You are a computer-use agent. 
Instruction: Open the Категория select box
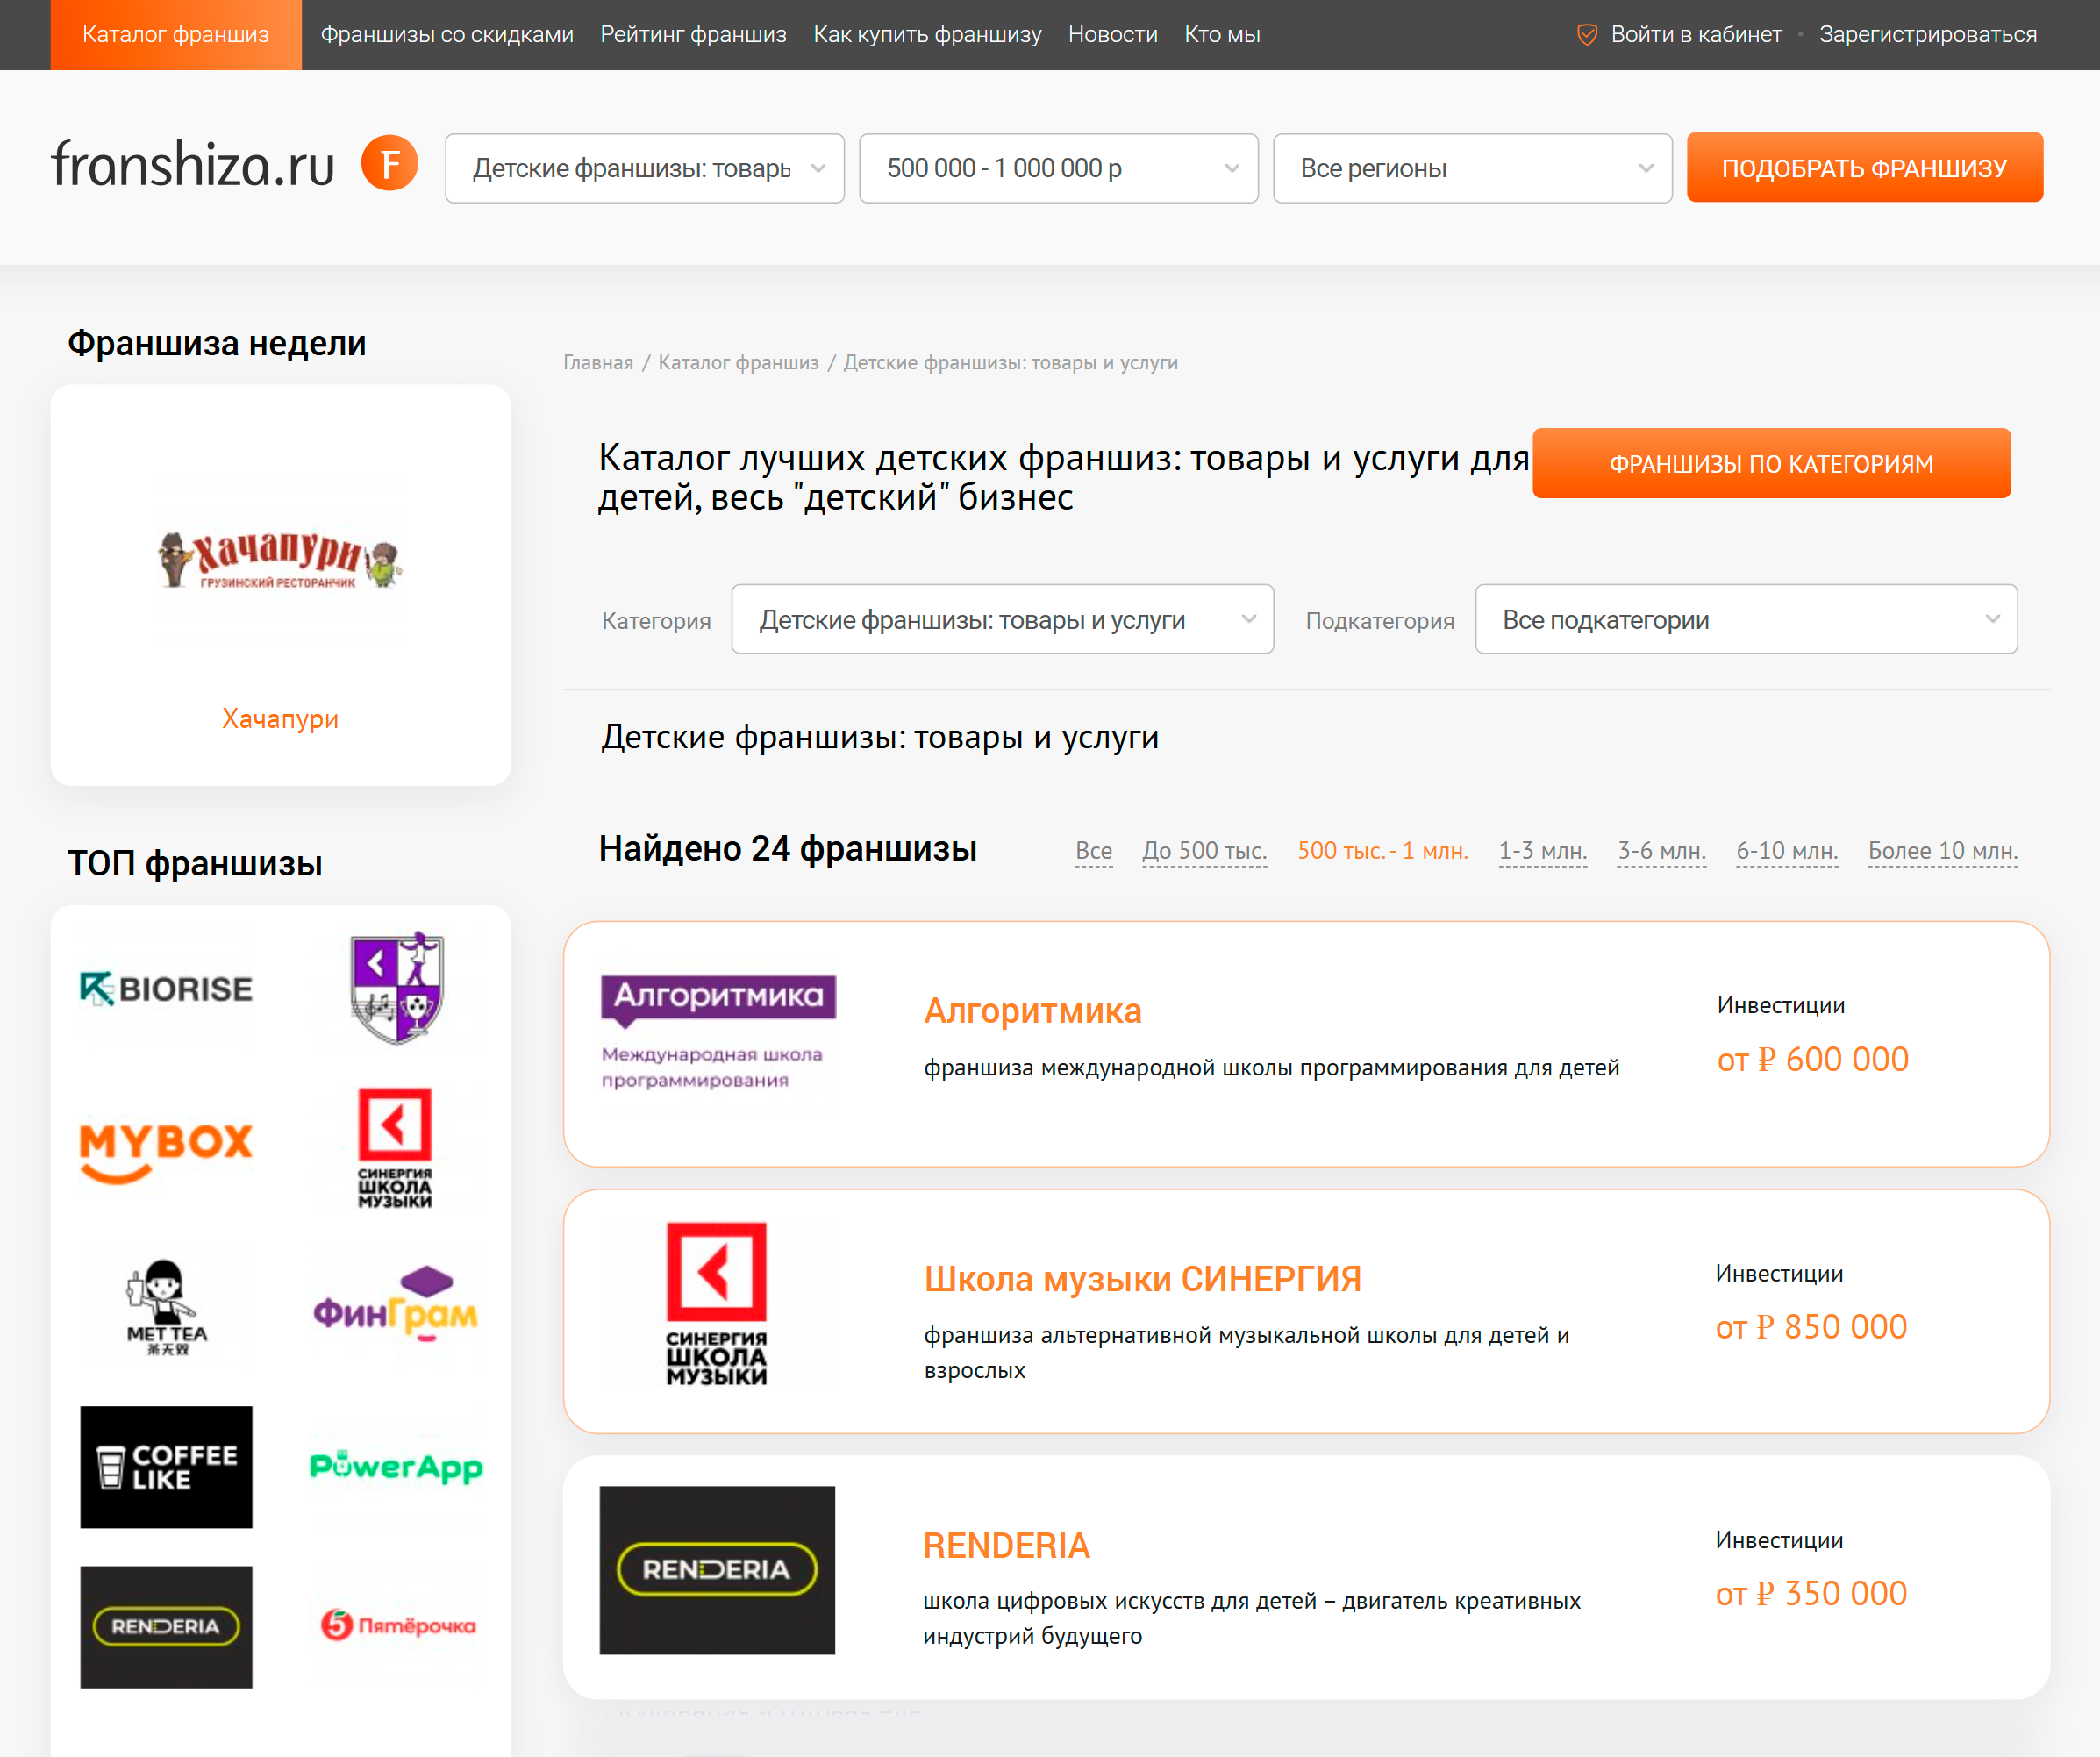1002,619
